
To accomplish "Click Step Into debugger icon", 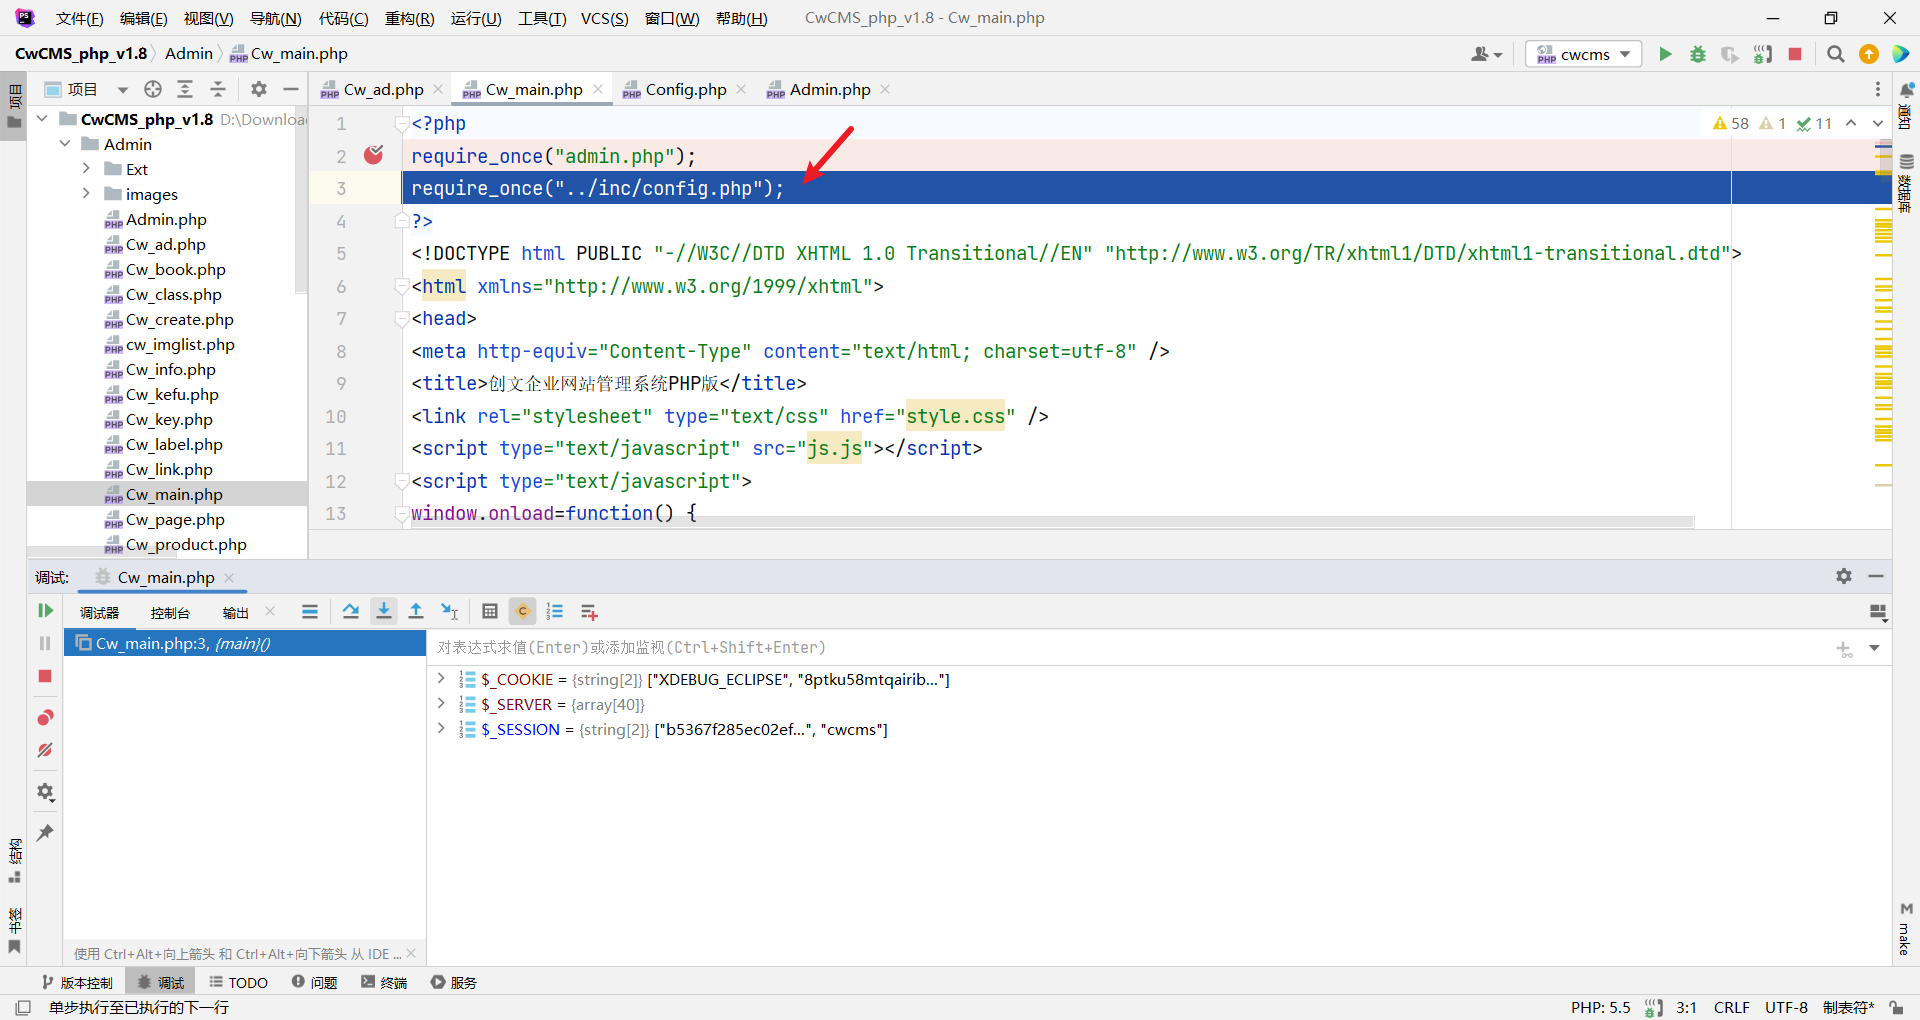I will pos(384,612).
